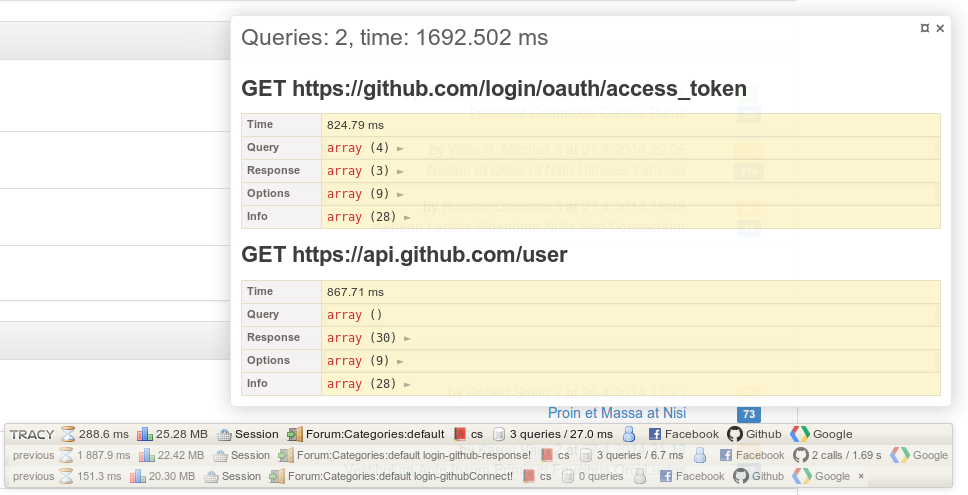This screenshot has width=968, height=495.
Task: Open the cs panel beside 0 queries
Action: tap(537, 476)
